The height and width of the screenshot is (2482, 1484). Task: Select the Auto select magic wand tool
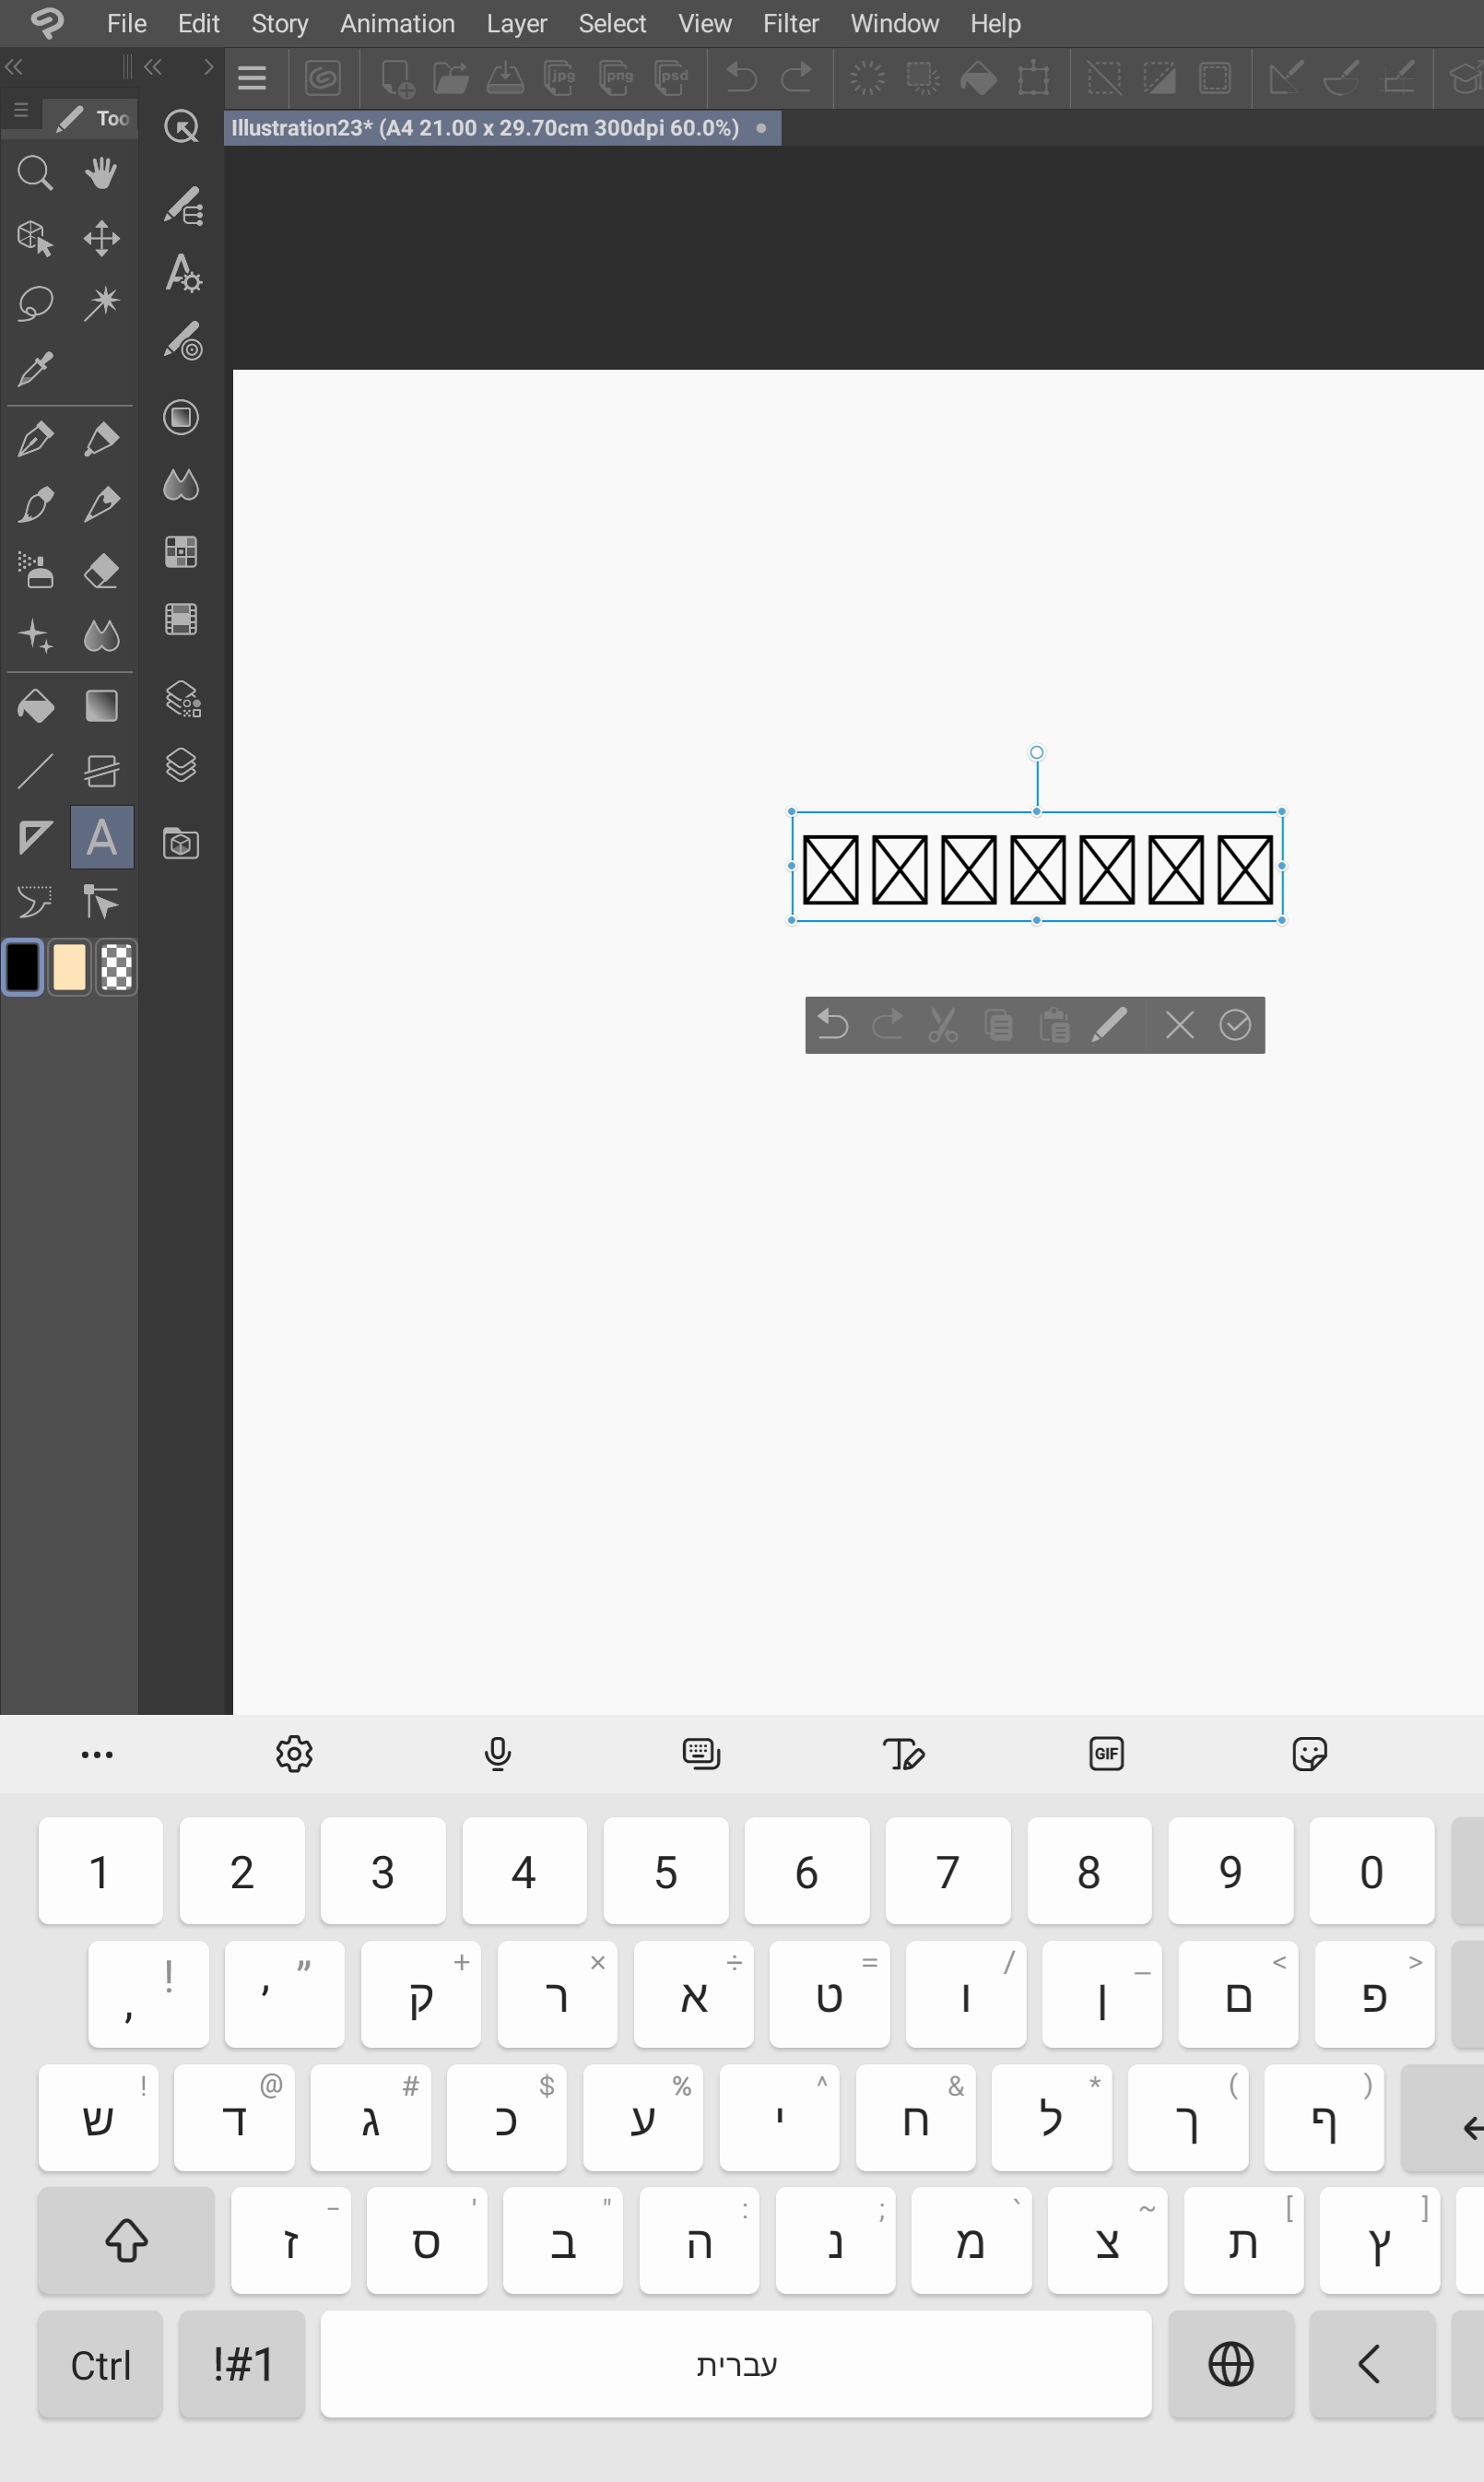click(x=101, y=303)
